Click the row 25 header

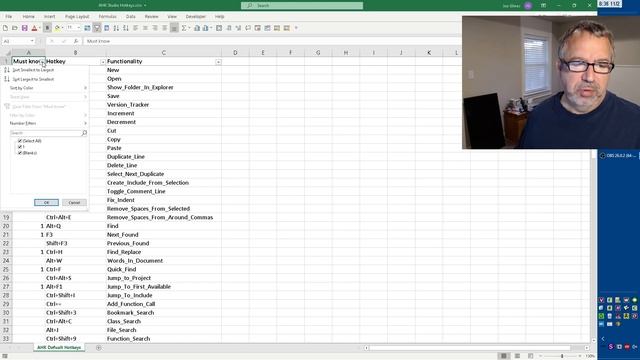[6, 269]
